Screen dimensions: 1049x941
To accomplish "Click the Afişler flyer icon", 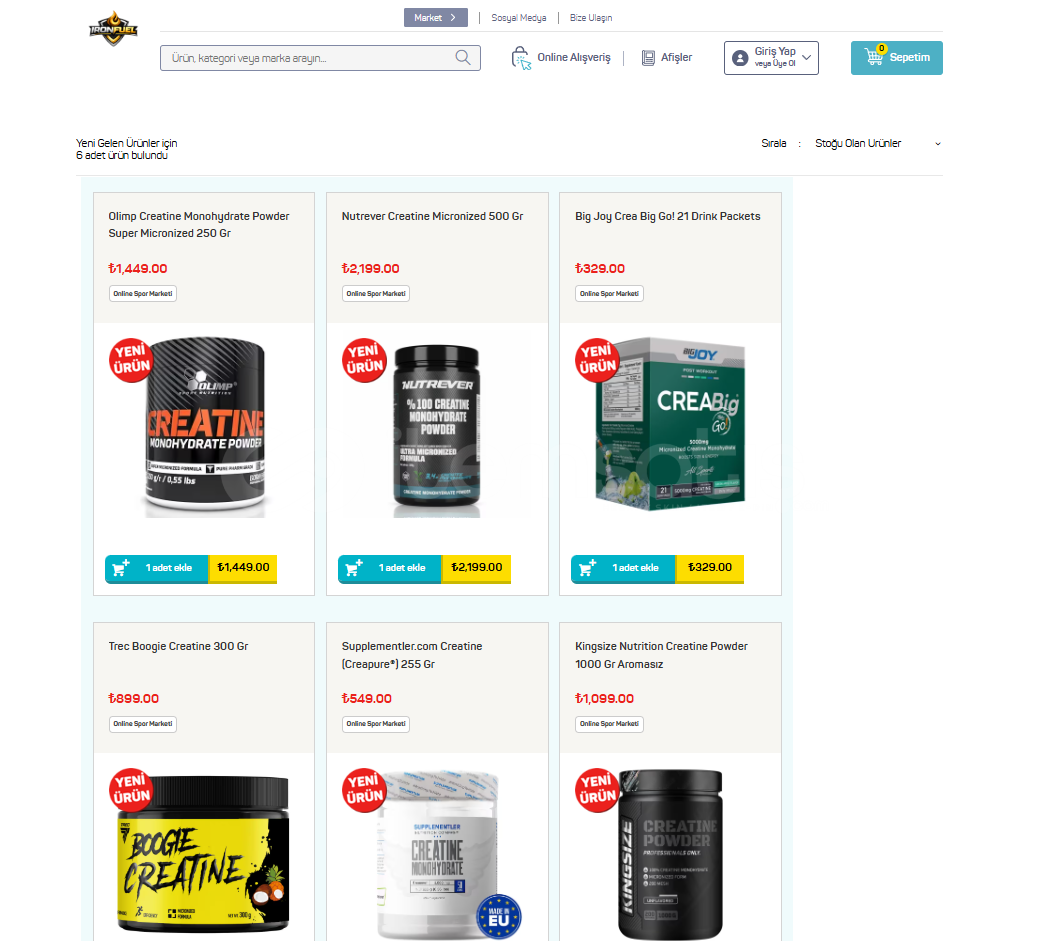I will 648,58.
